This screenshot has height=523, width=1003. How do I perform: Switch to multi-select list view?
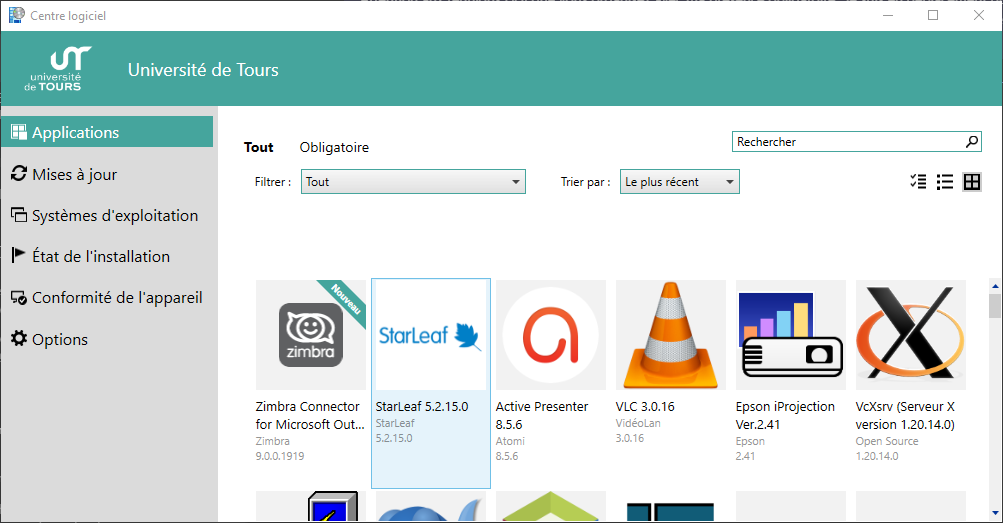918,182
